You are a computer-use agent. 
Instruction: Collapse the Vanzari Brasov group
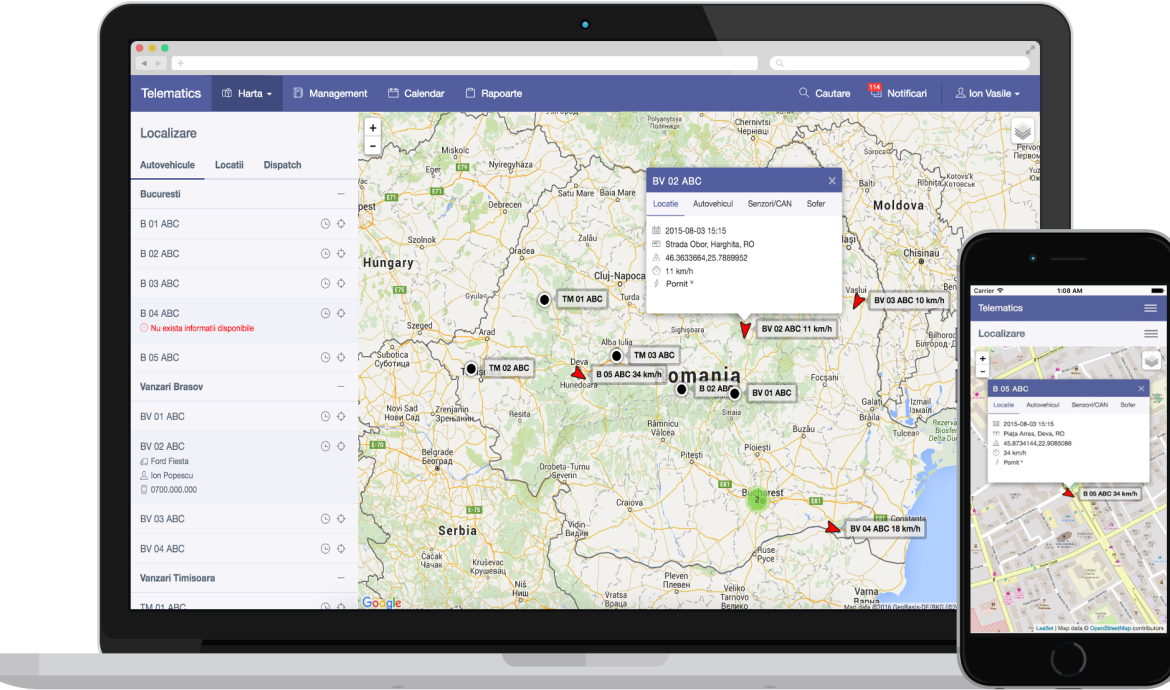pyautogui.click(x=341, y=386)
